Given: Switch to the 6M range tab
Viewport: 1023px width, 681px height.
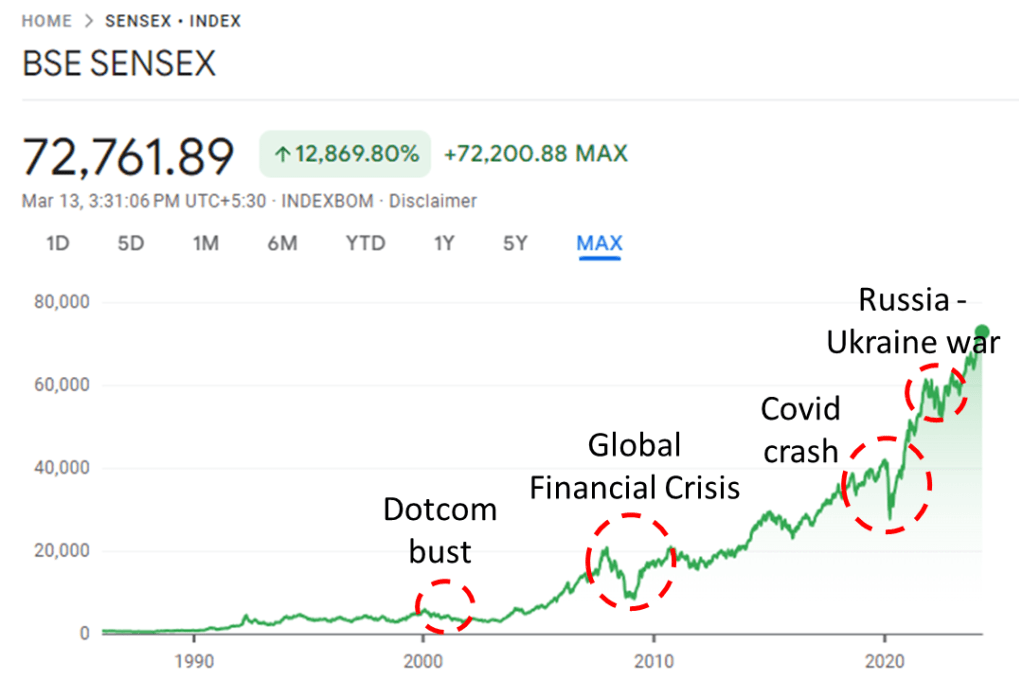Looking at the screenshot, I should pos(282,243).
